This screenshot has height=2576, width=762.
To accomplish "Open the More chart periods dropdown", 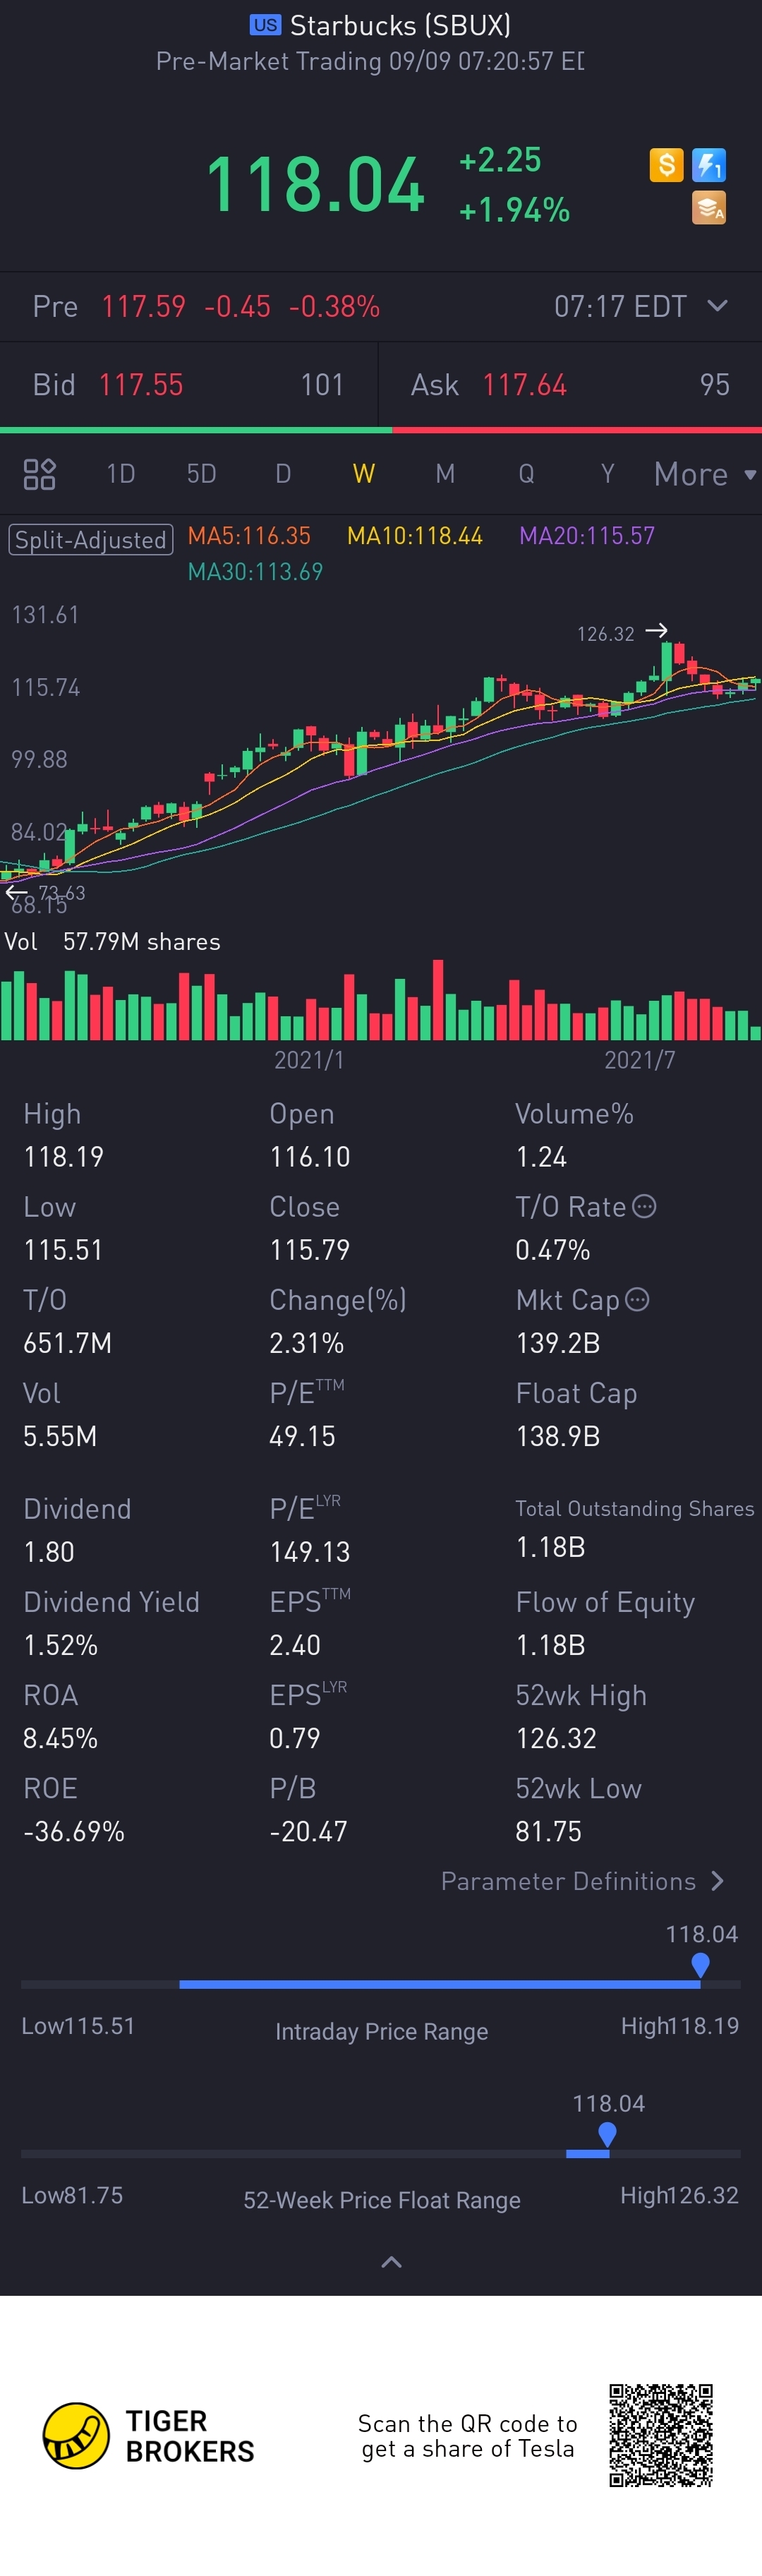I will (x=704, y=474).
